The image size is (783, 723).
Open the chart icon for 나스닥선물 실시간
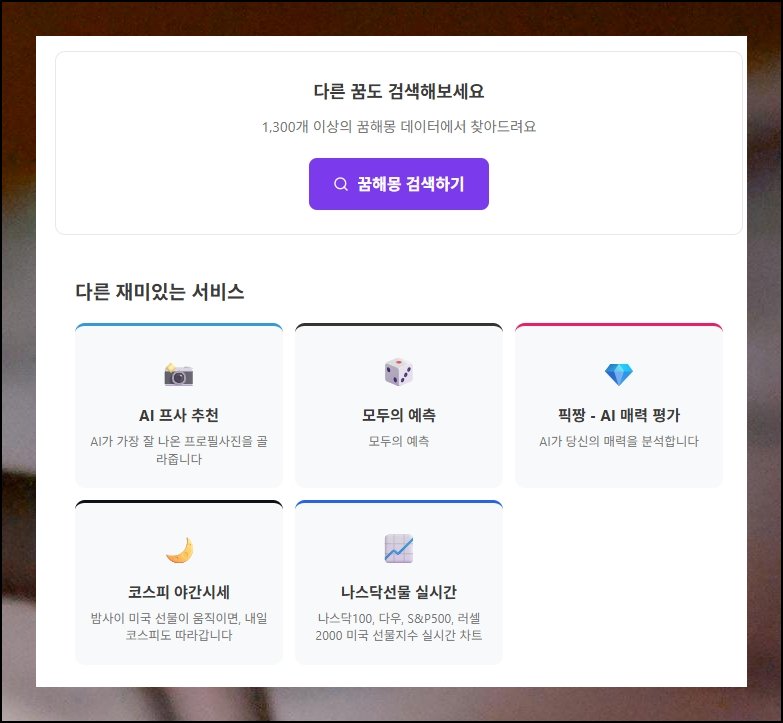398,548
